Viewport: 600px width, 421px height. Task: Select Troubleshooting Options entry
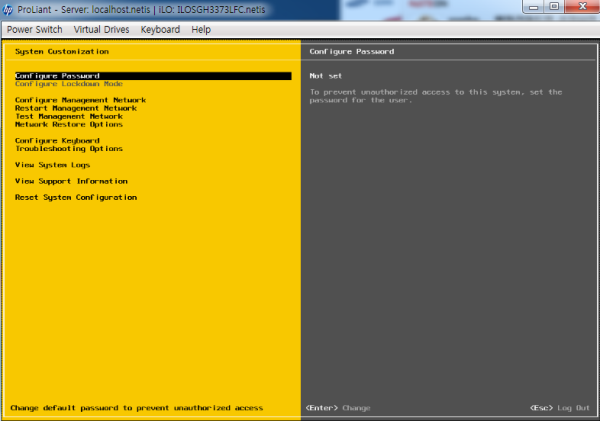[x=69, y=148]
